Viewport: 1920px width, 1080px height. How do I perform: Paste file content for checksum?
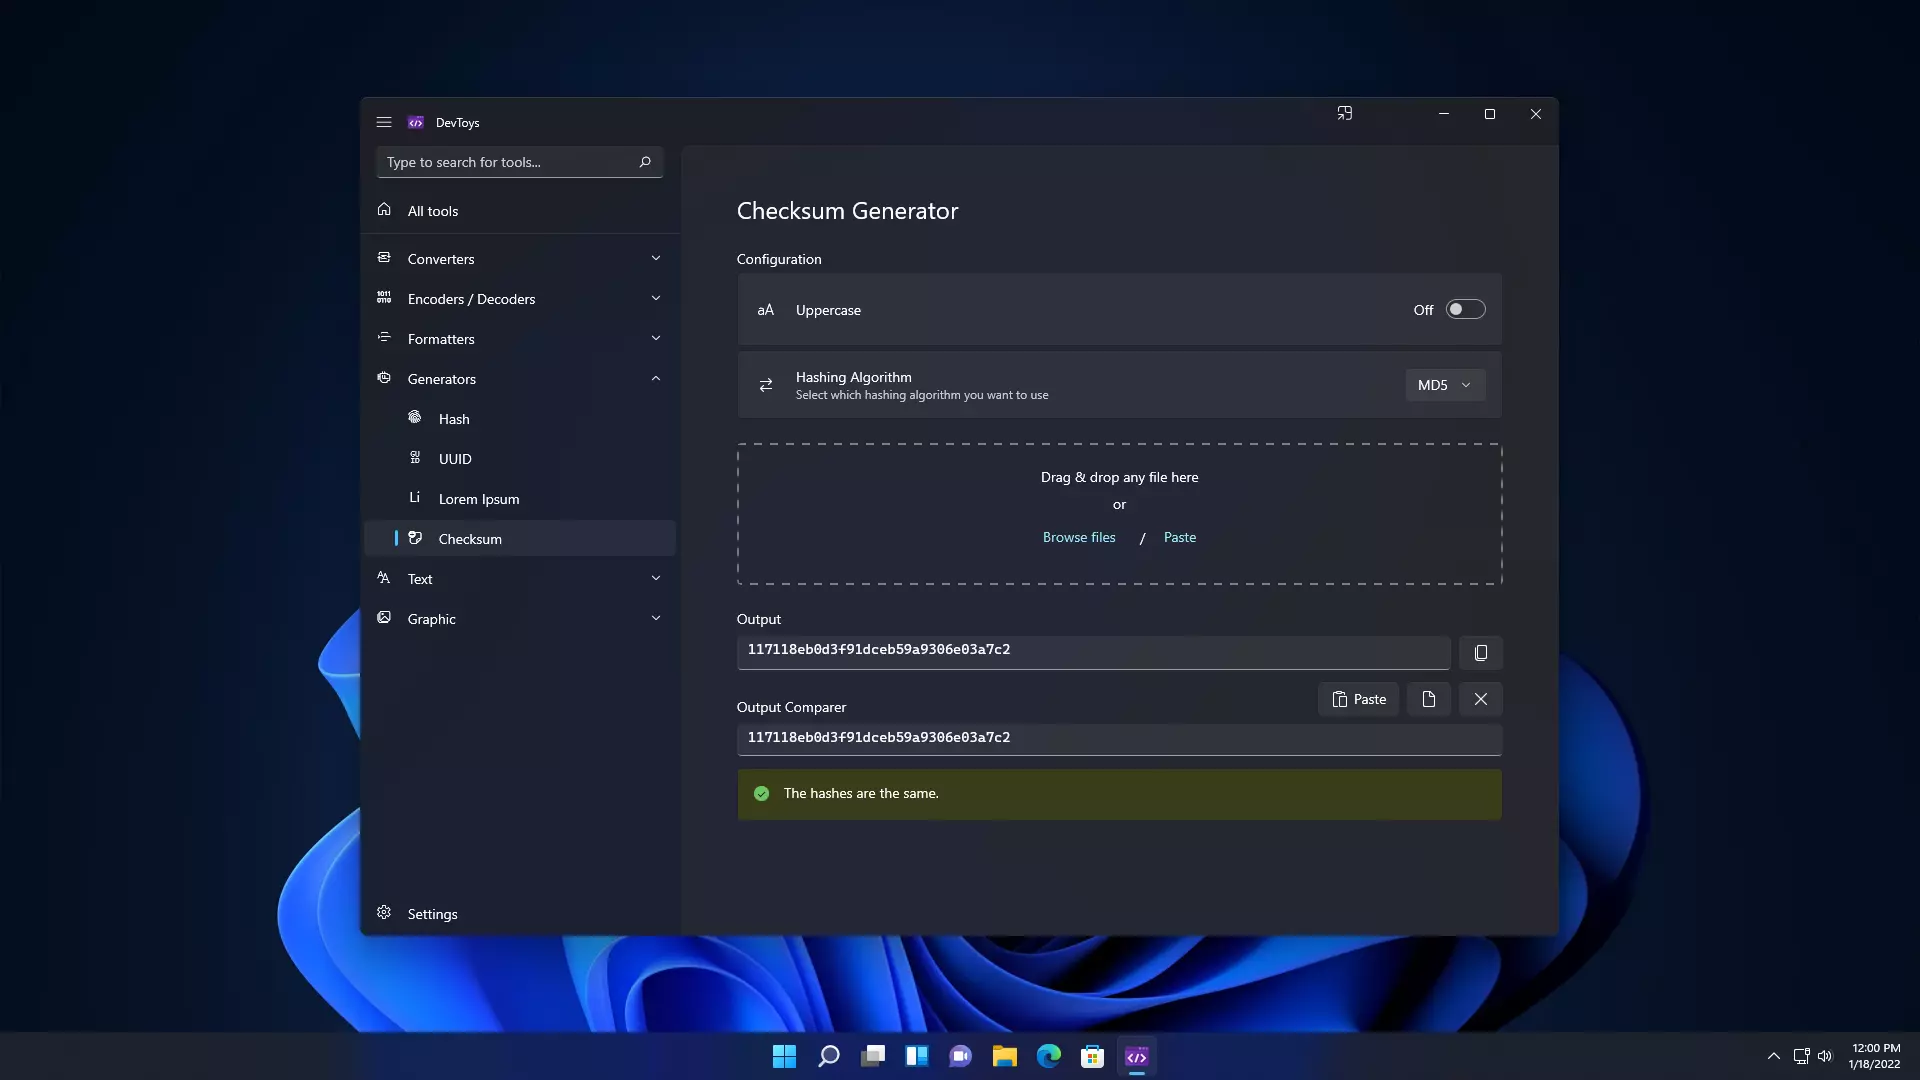point(1180,537)
